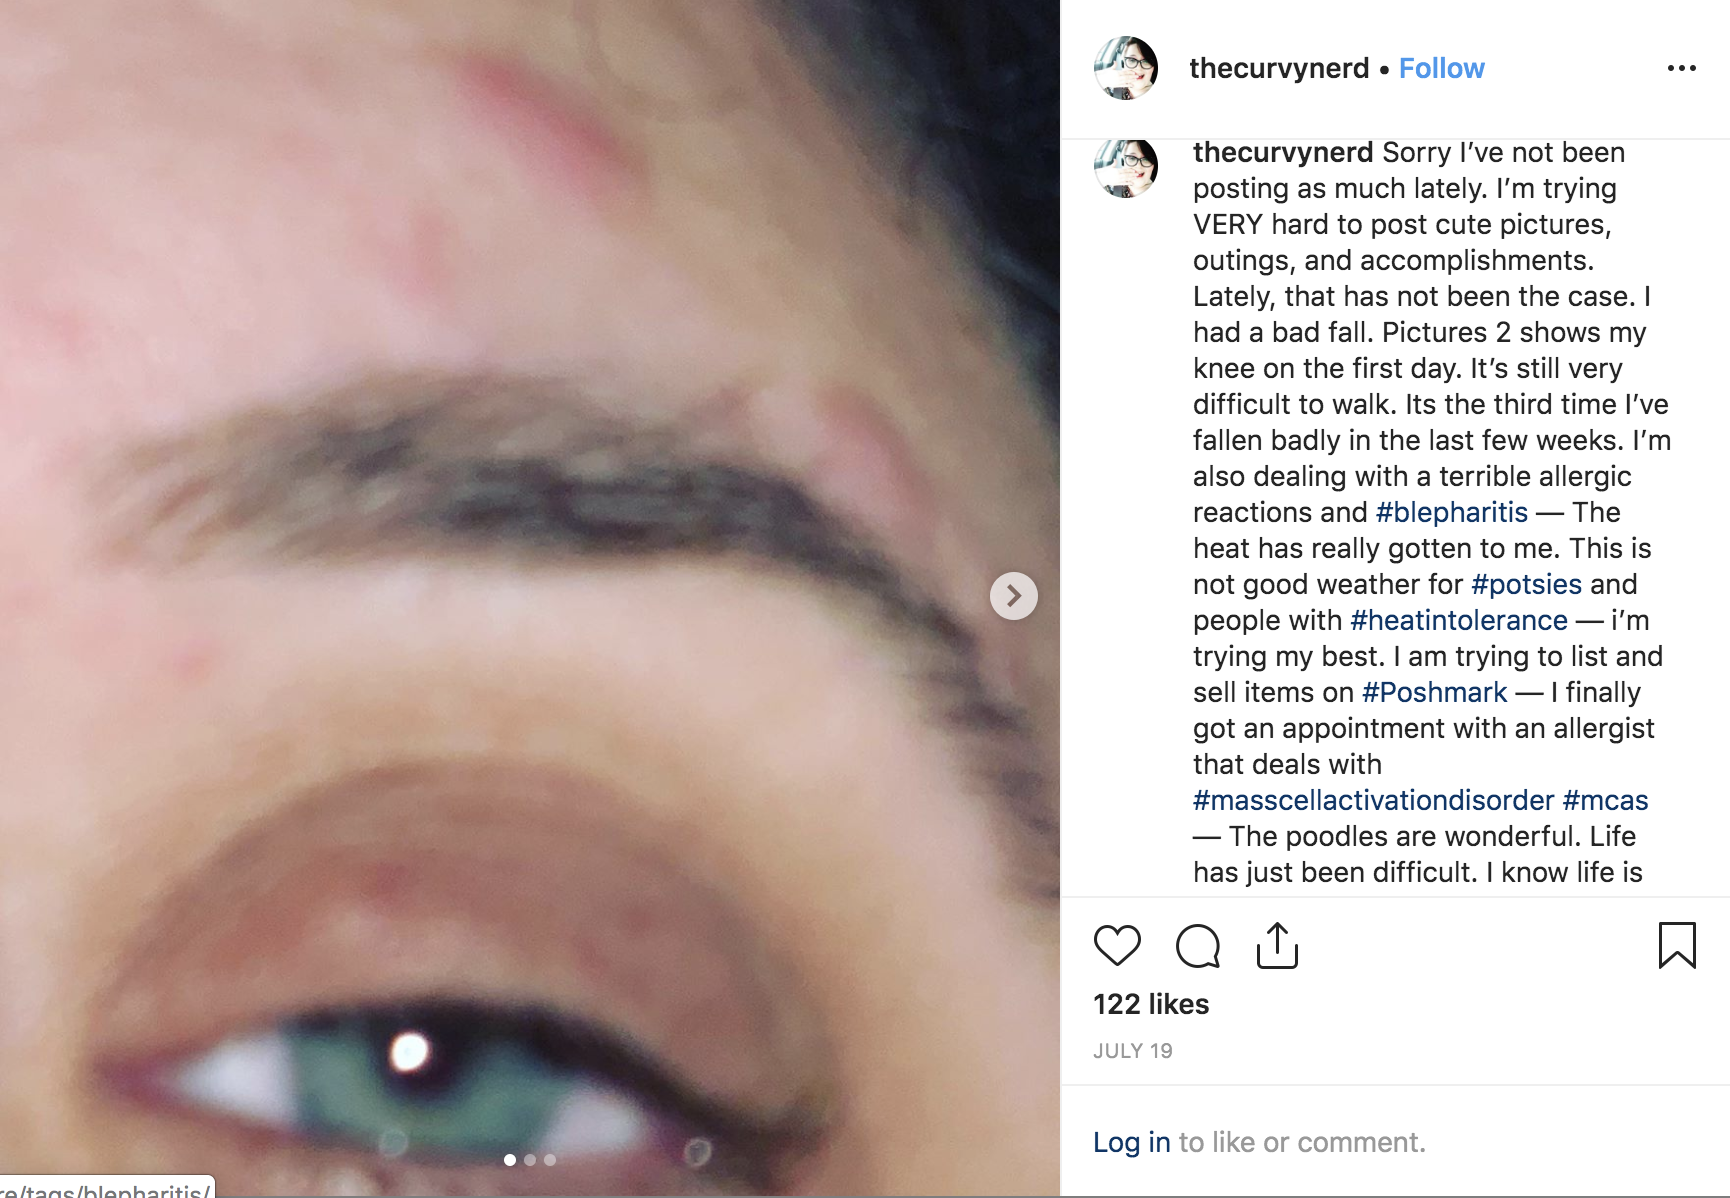Jump to third carousel dot
The image size is (1730, 1198).
tap(550, 1160)
